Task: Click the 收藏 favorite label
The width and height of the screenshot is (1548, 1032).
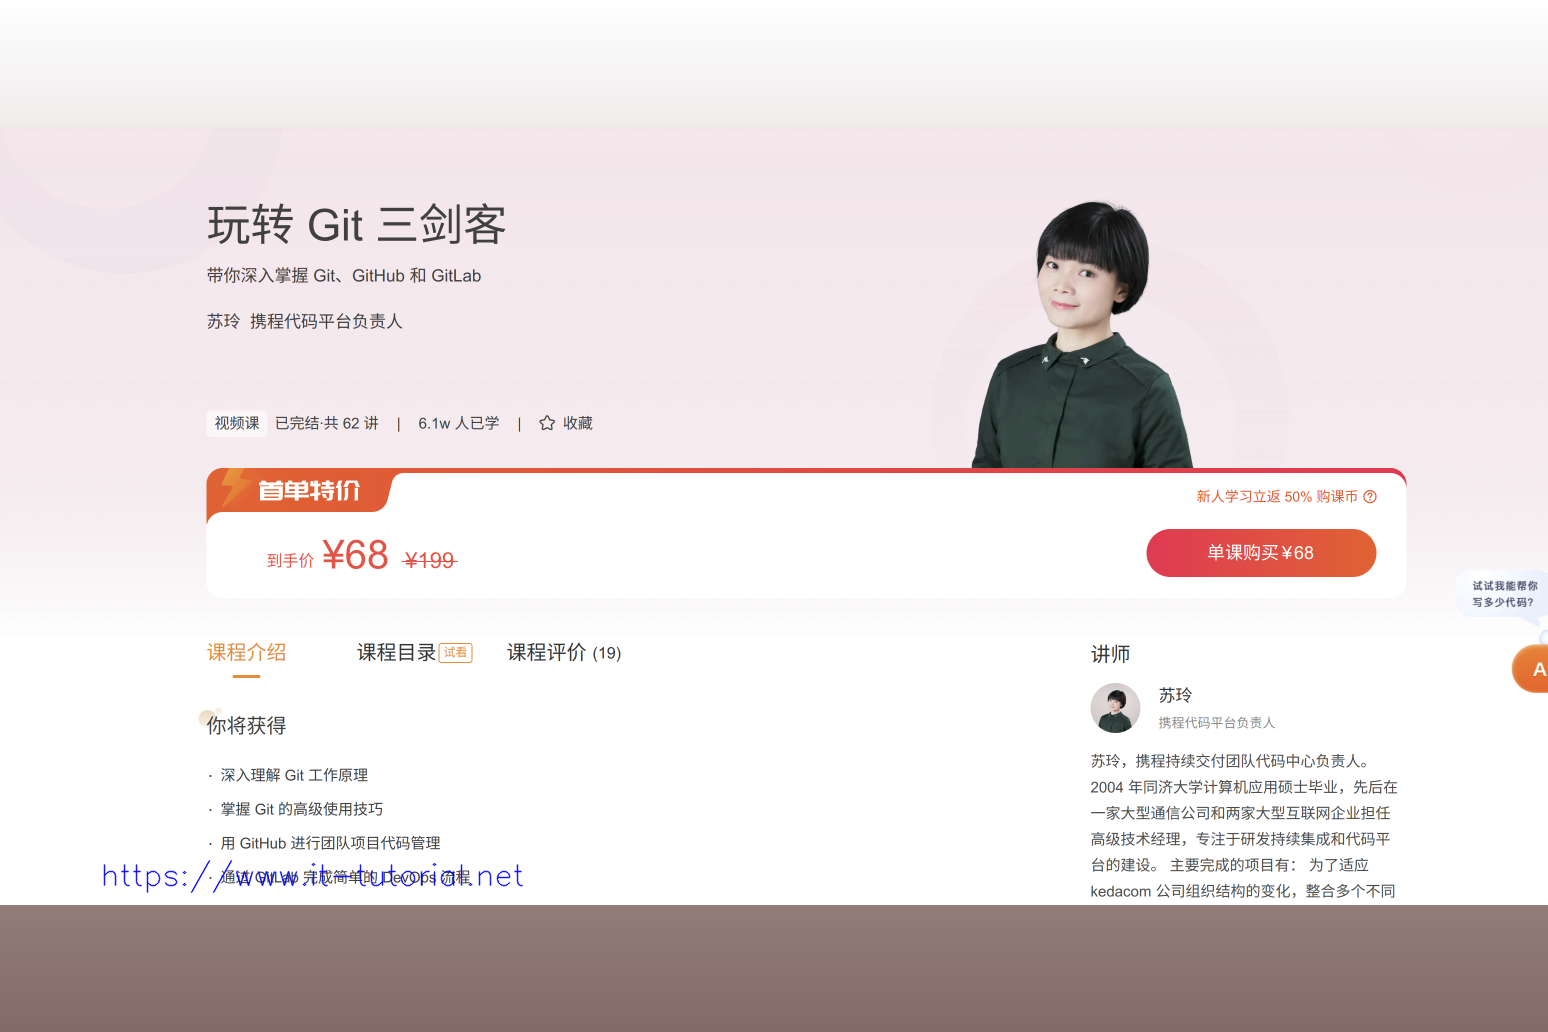Action: tap(578, 423)
